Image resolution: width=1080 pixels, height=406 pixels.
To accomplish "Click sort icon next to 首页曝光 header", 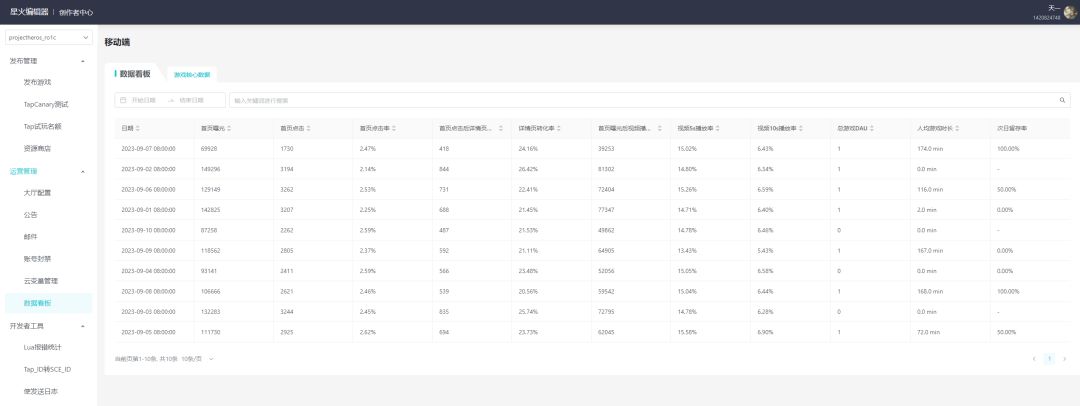I will 229,128.
